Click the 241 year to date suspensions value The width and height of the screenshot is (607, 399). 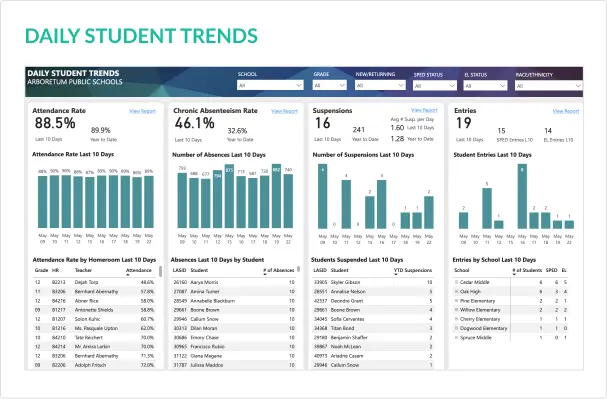pos(358,130)
